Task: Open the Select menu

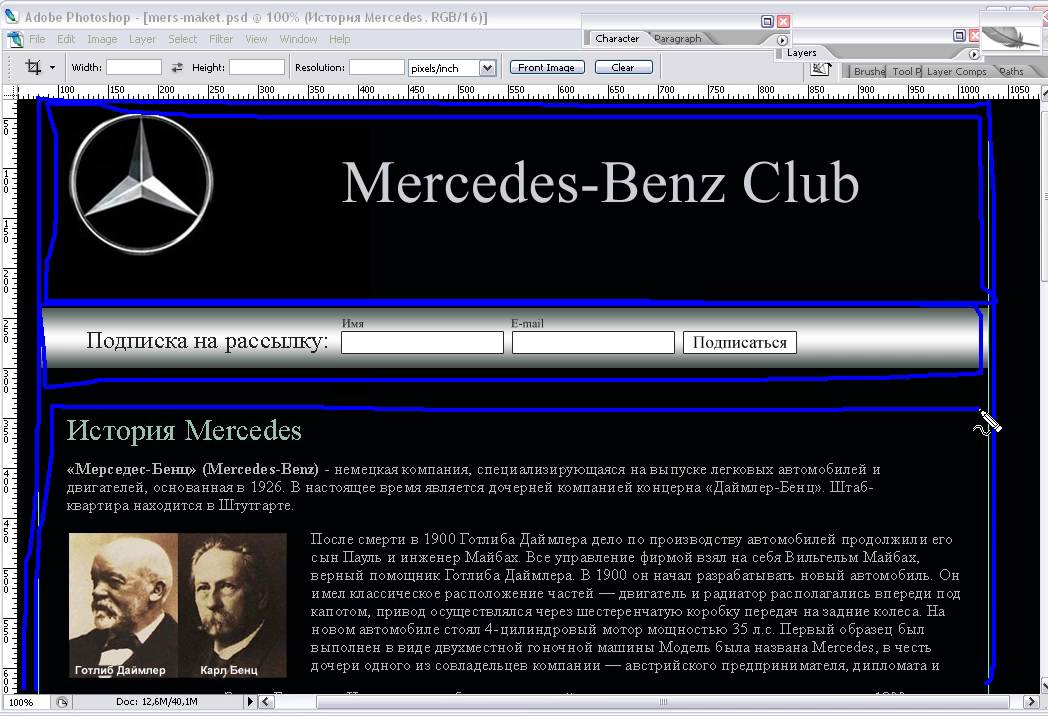Action: coord(182,39)
